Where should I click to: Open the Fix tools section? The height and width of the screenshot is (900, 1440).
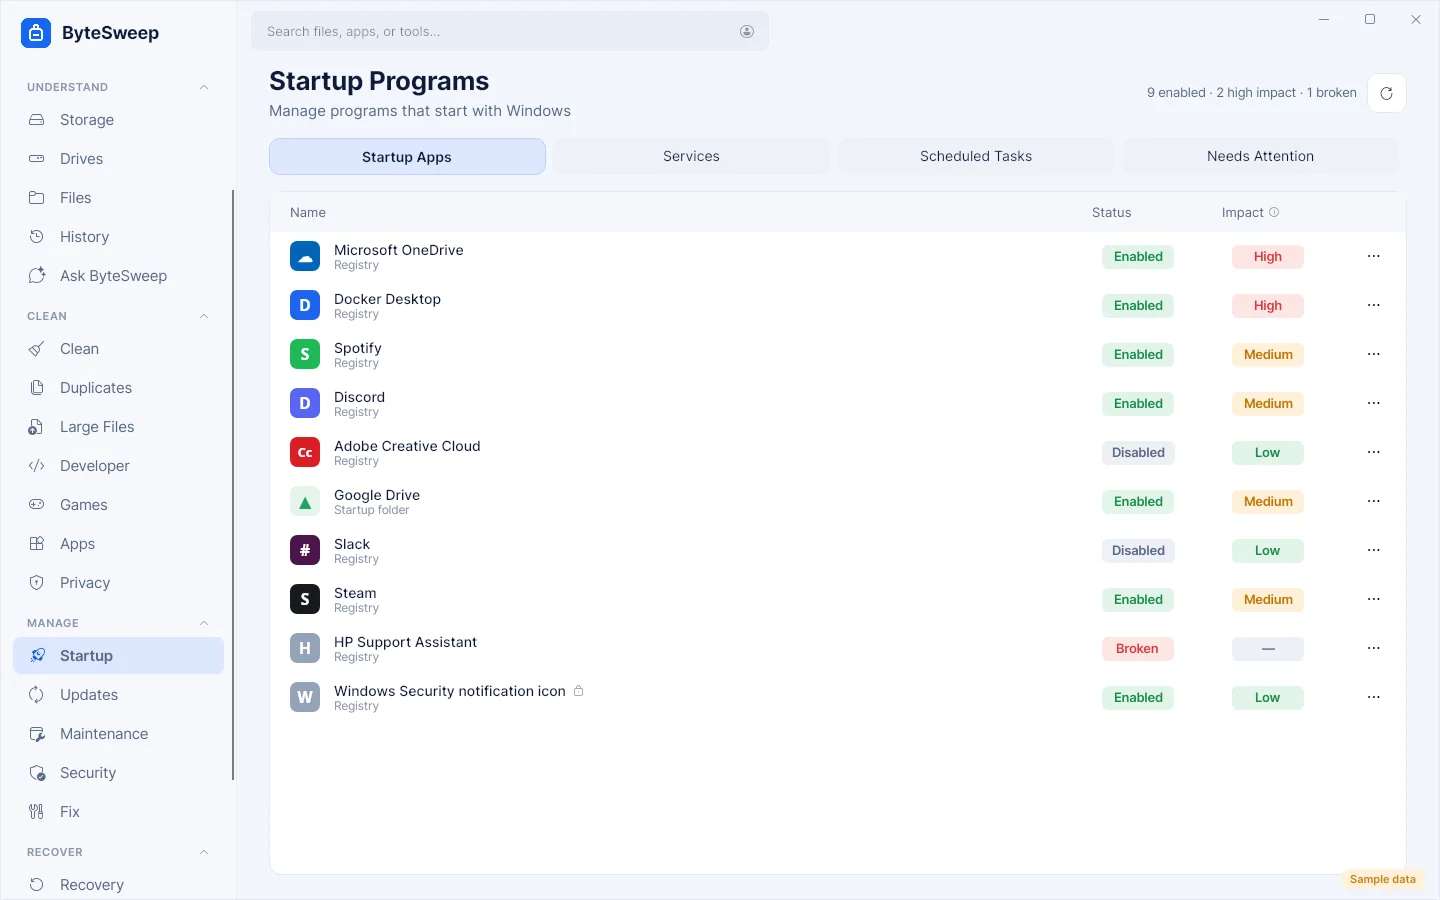pyautogui.click(x=118, y=812)
